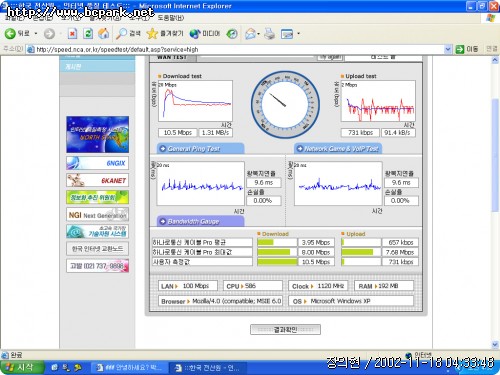Click the download speed value 10.5 Mbps
The width and height of the screenshot is (500, 375).
[x=178, y=133]
